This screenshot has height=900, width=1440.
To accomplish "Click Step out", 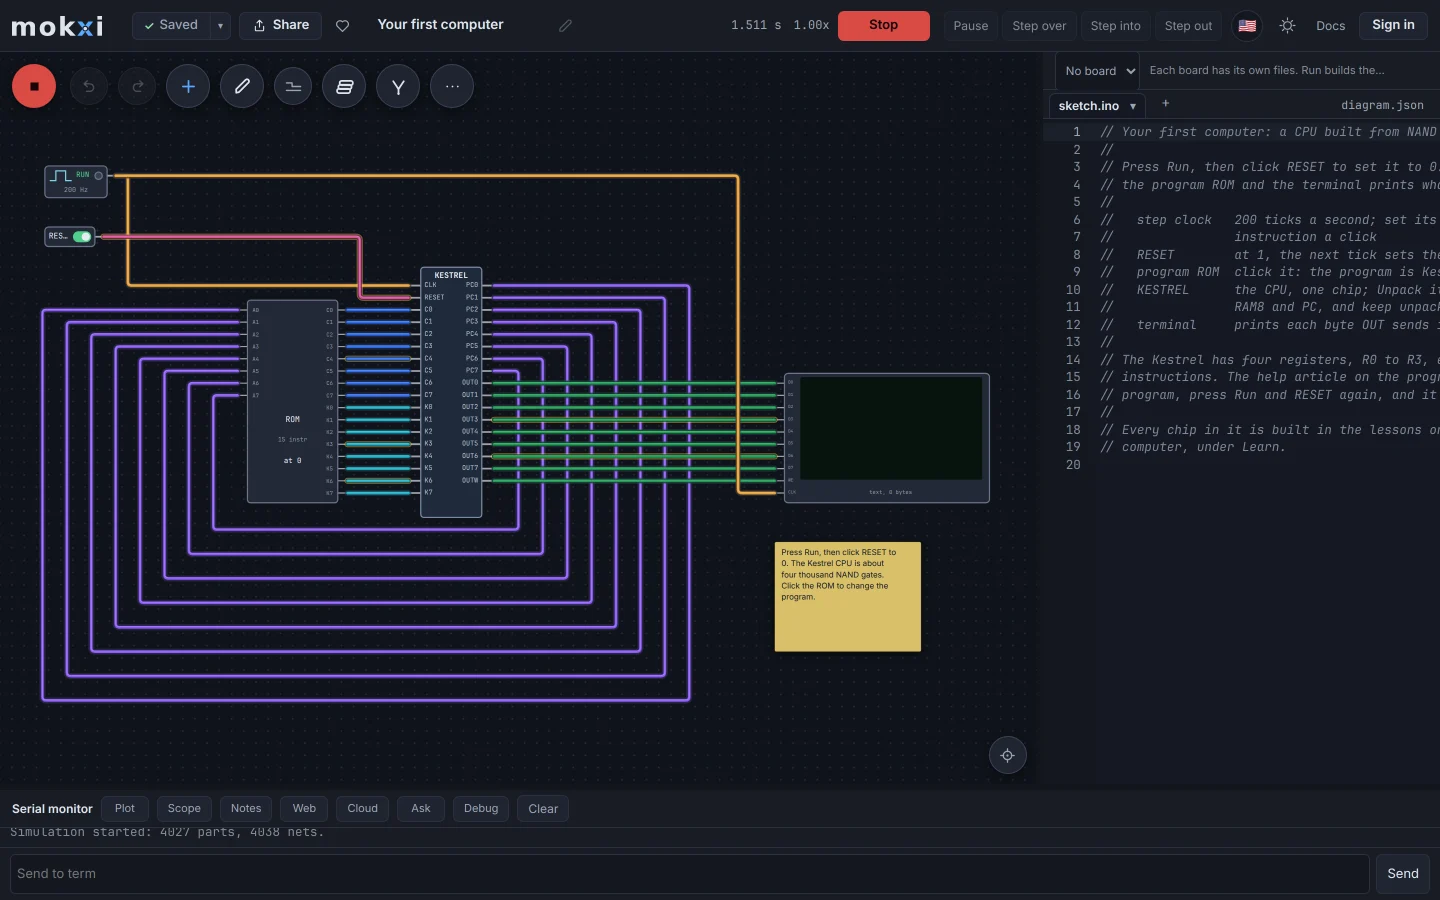I will (1188, 26).
